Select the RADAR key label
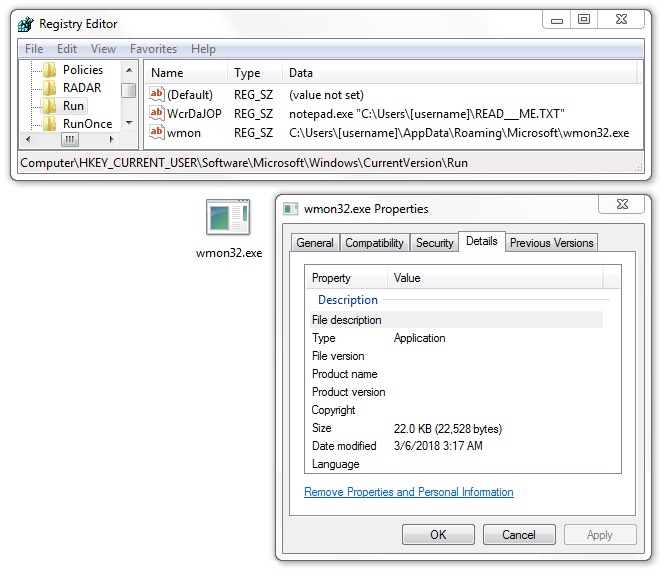Image resolution: width=663 pixels, height=575 pixels. [82, 88]
